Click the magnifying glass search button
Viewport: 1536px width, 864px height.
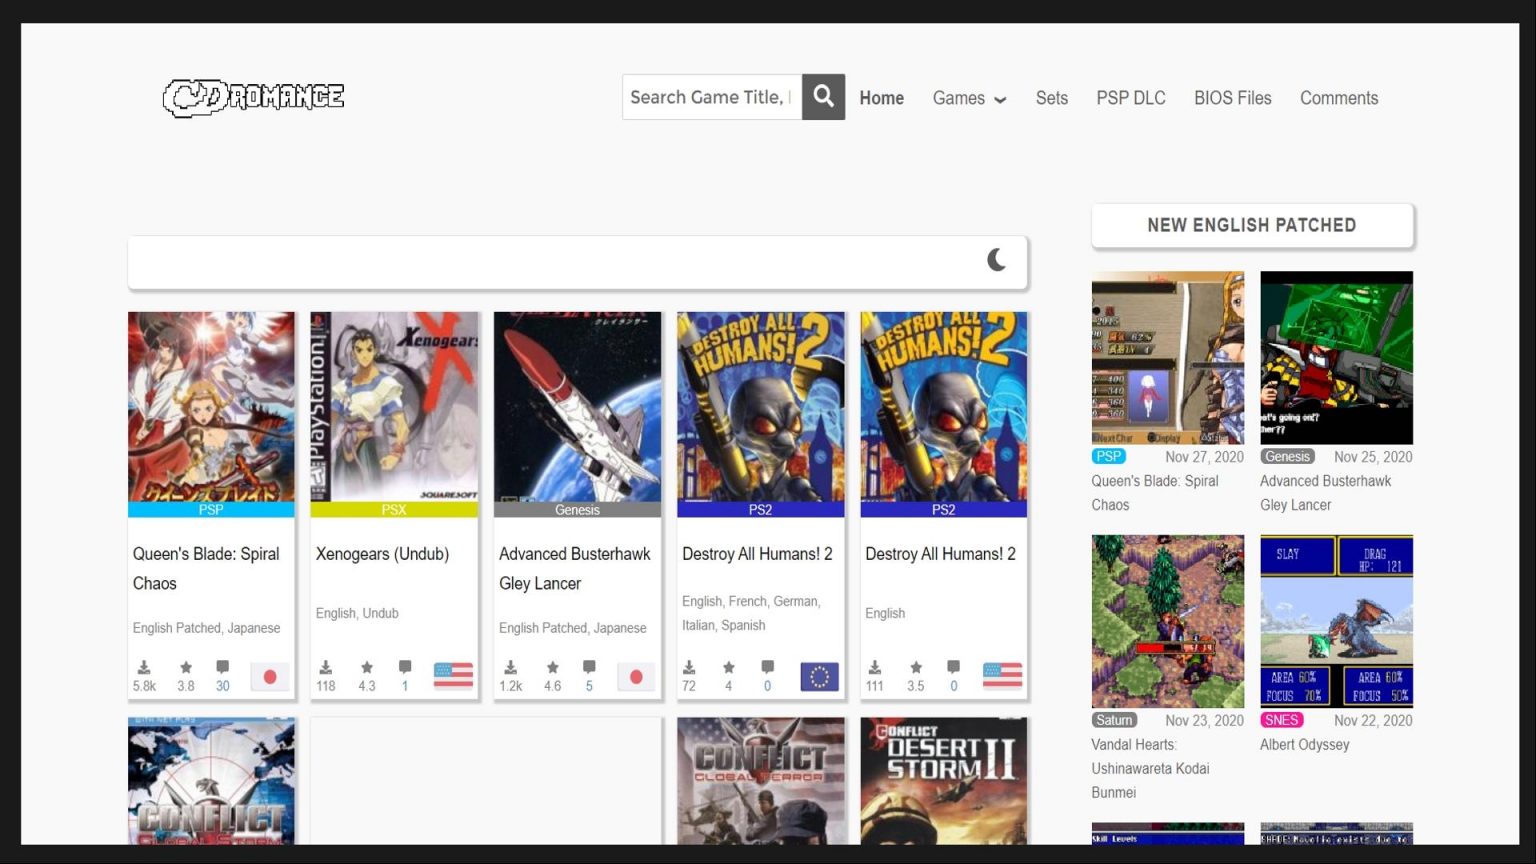823,97
